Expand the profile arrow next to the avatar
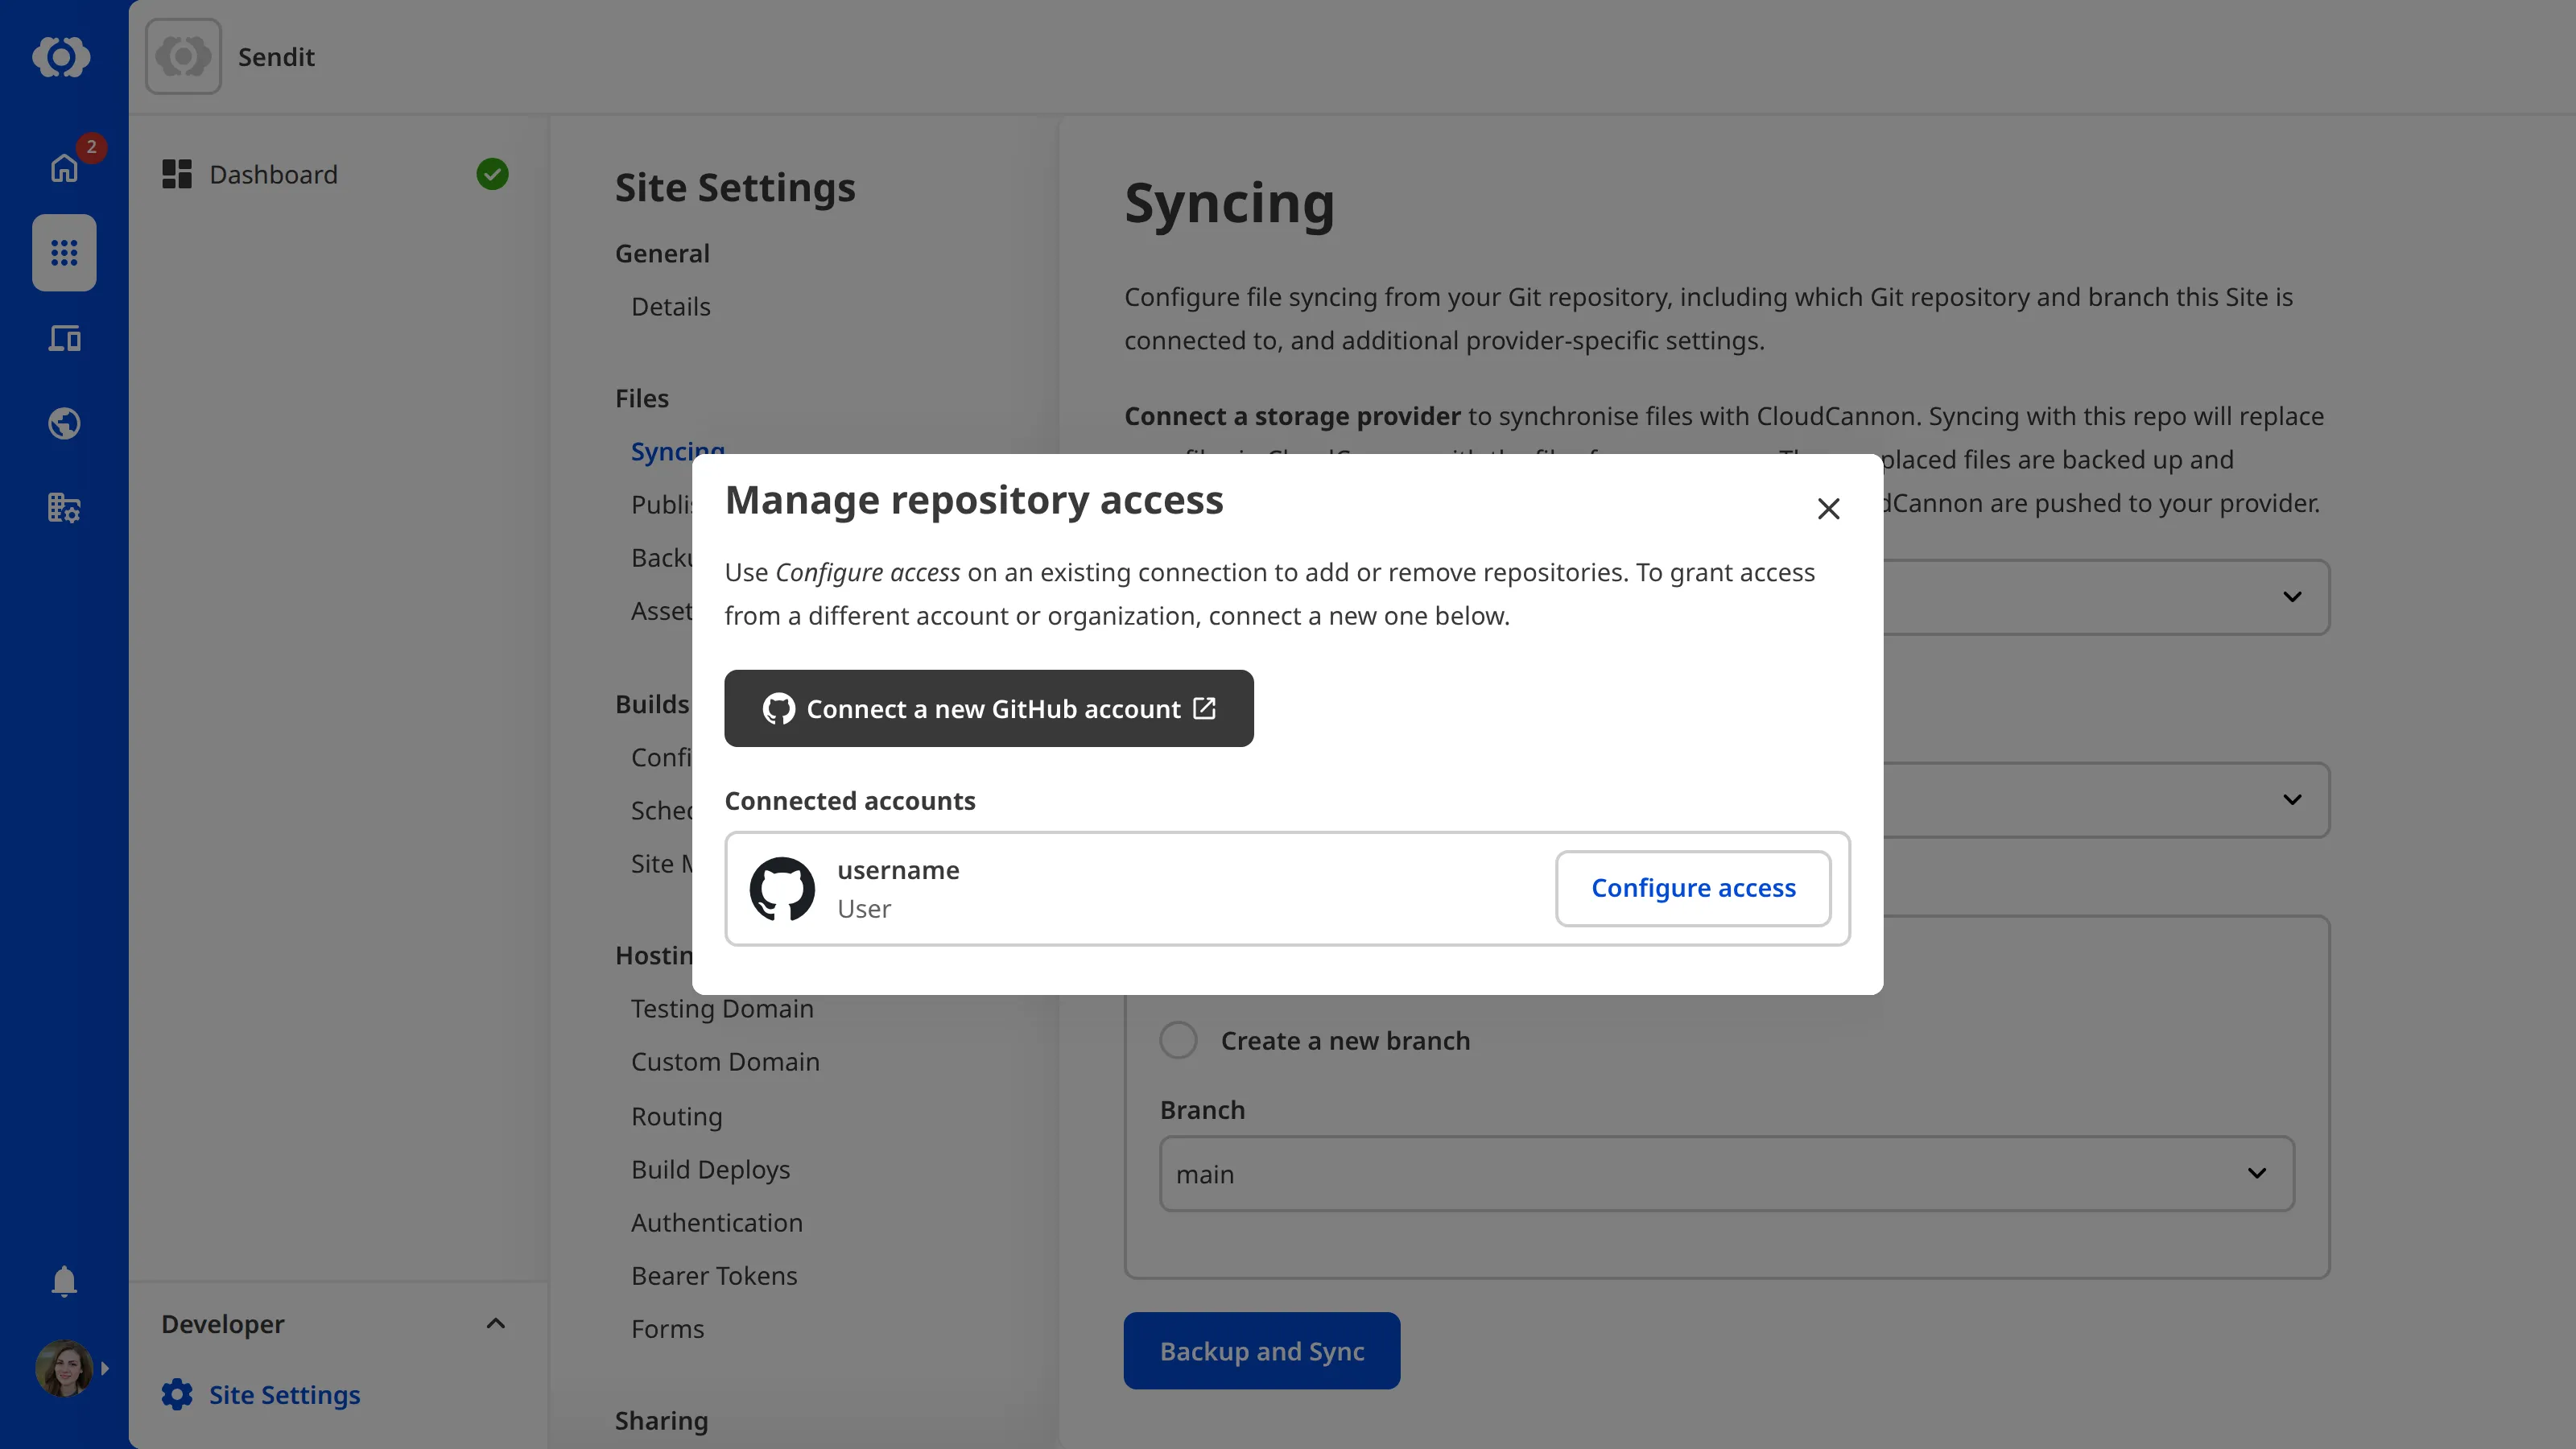 tap(106, 1368)
